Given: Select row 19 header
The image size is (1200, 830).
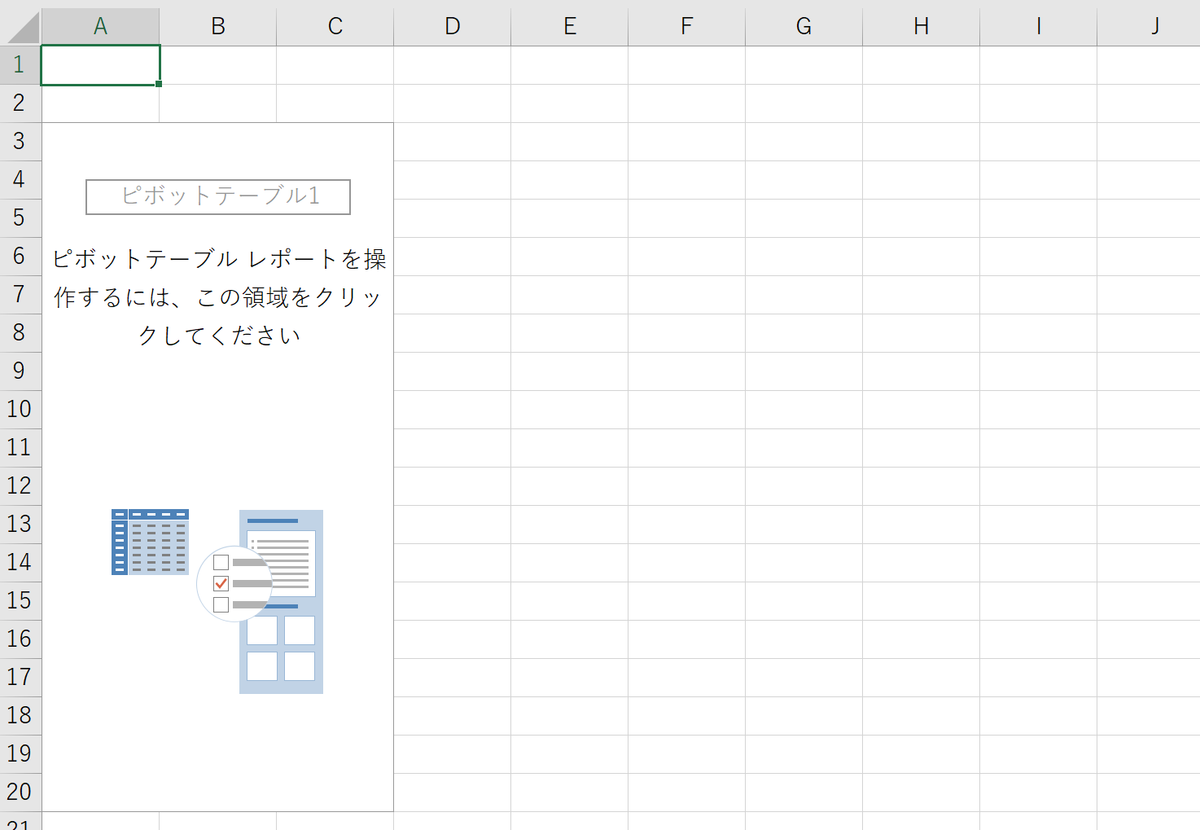Looking at the screenshot, I should (20, 753).
